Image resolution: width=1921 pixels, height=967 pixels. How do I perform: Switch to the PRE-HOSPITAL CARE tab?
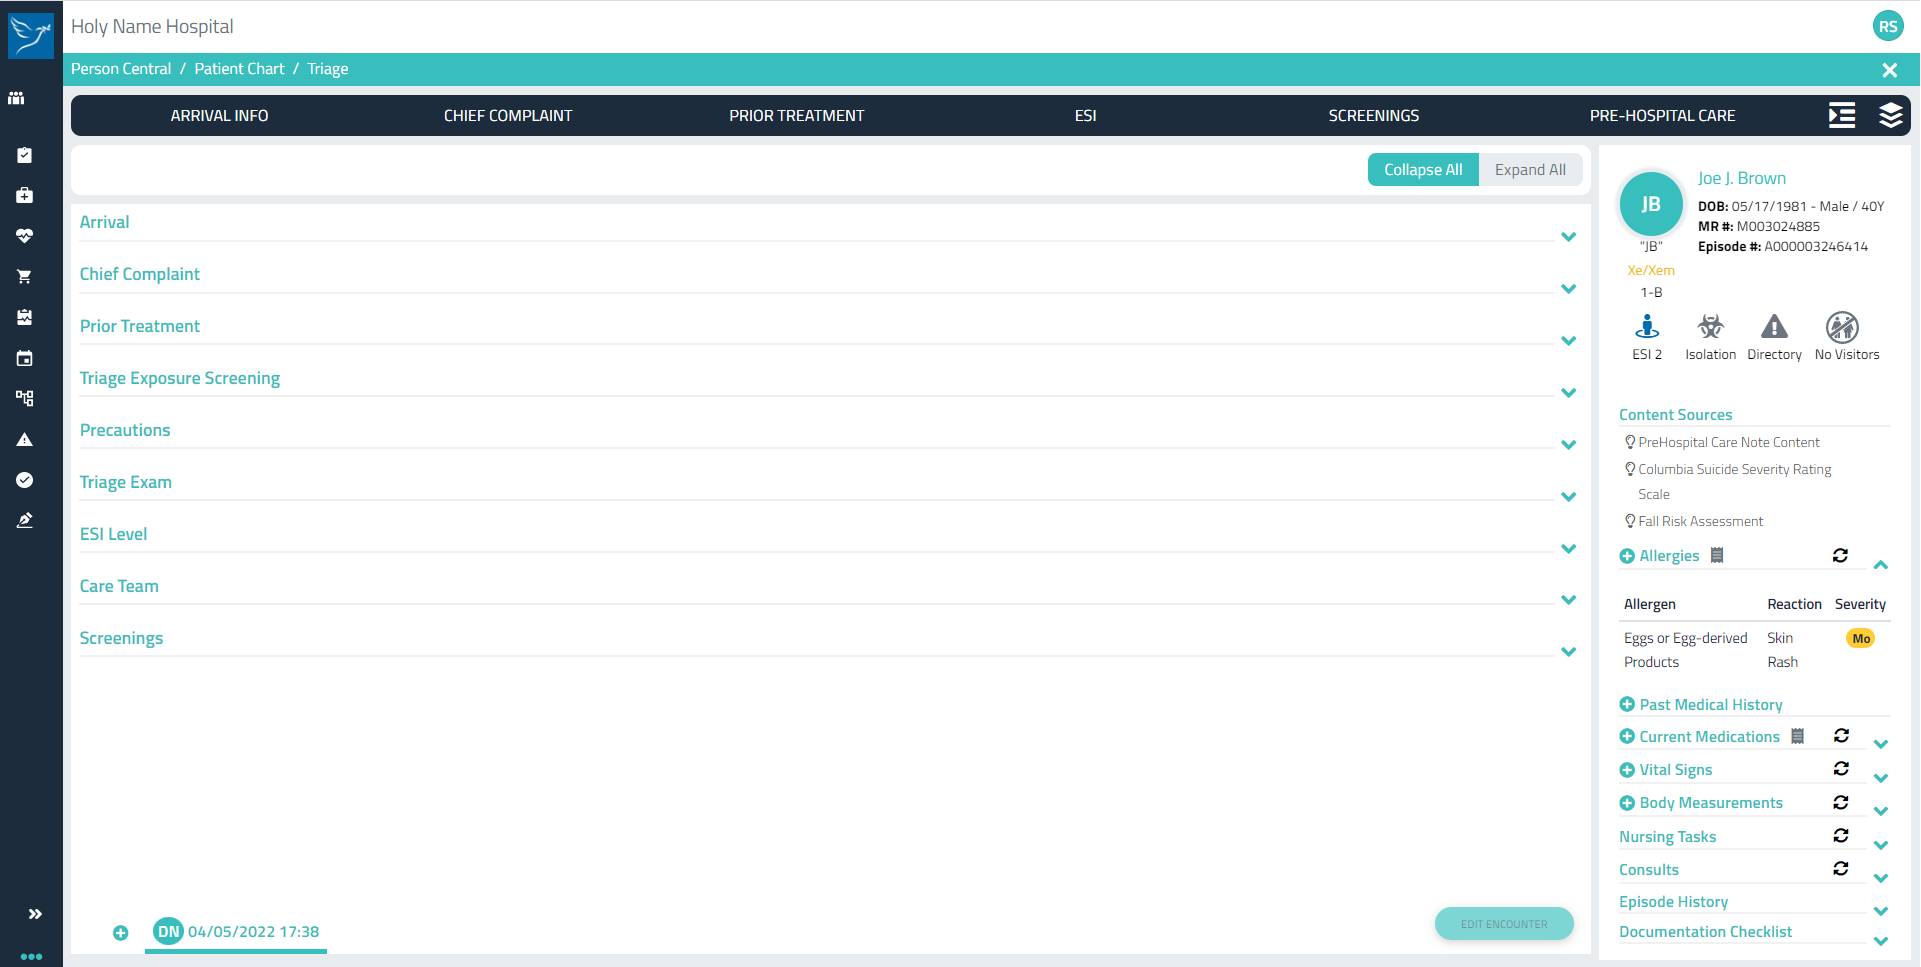(1662, 116)
